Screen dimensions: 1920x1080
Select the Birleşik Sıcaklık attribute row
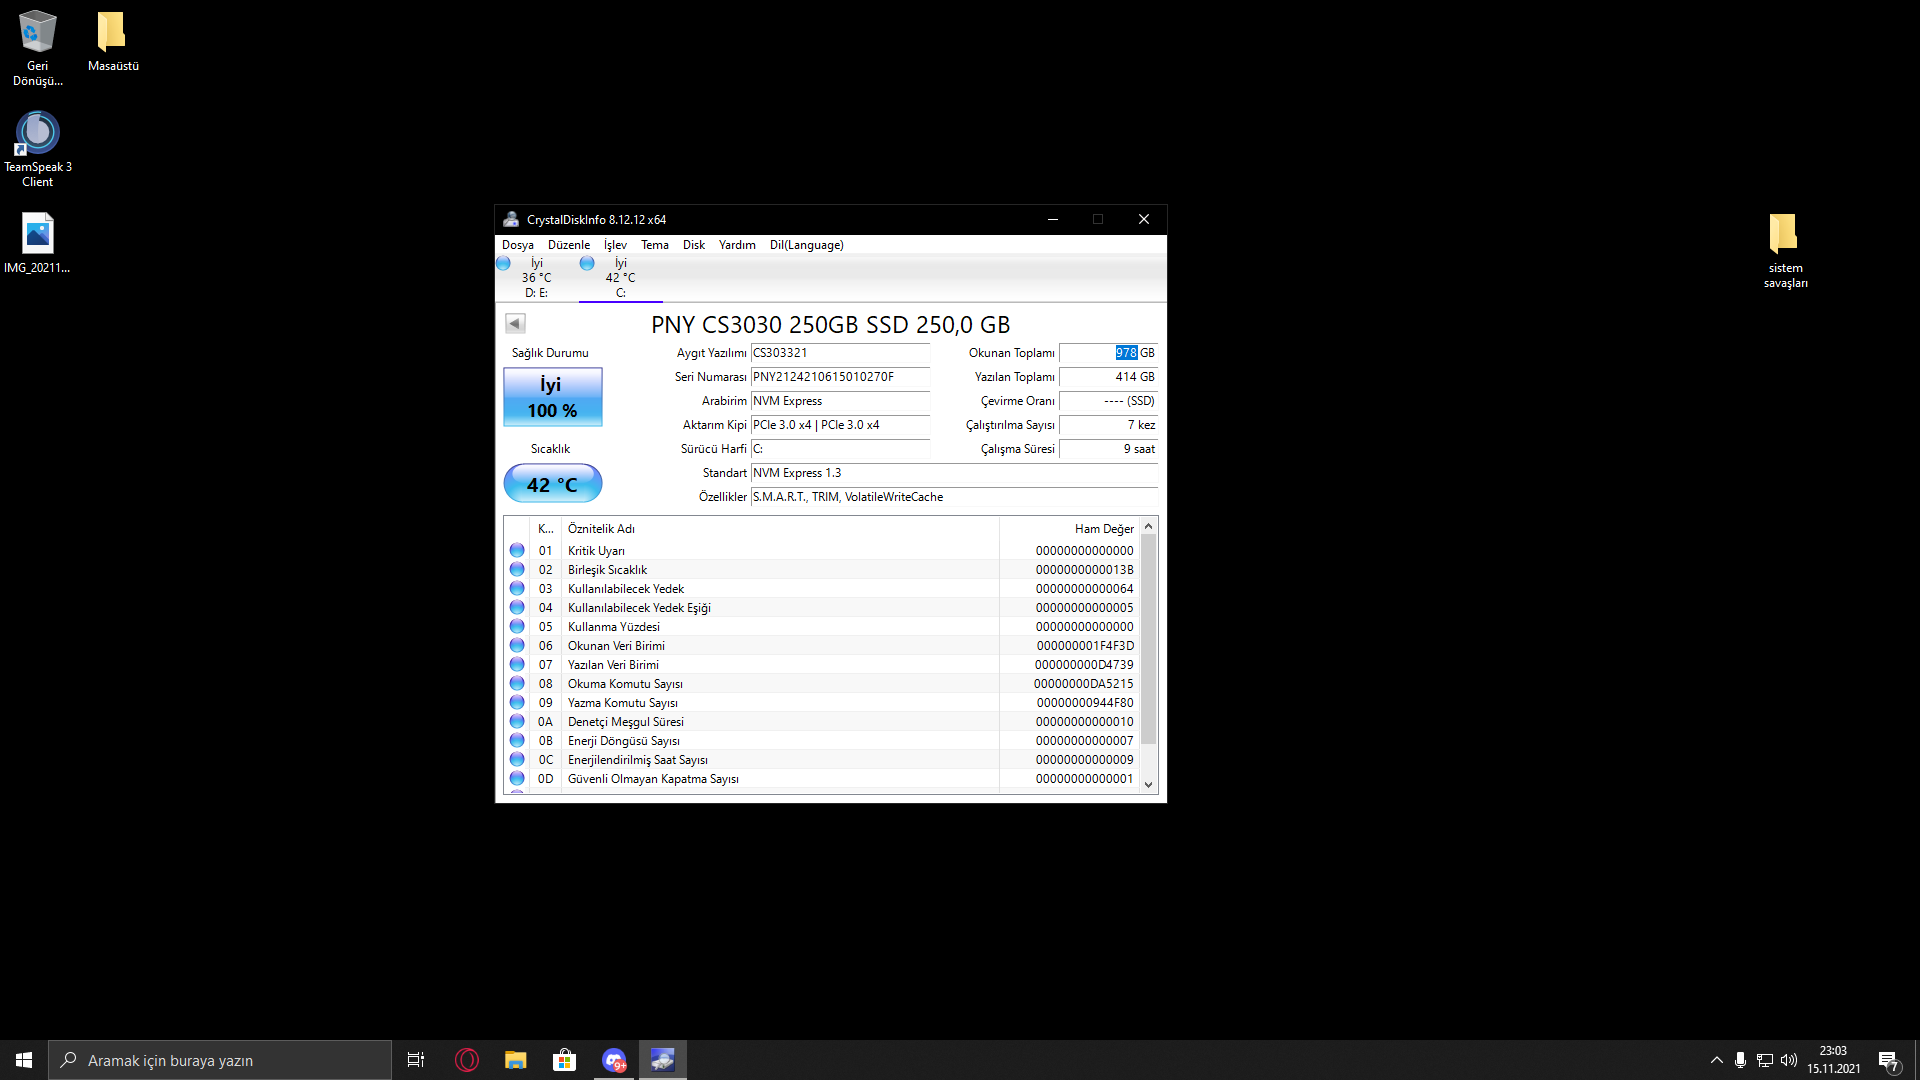[x=607, y=570]
